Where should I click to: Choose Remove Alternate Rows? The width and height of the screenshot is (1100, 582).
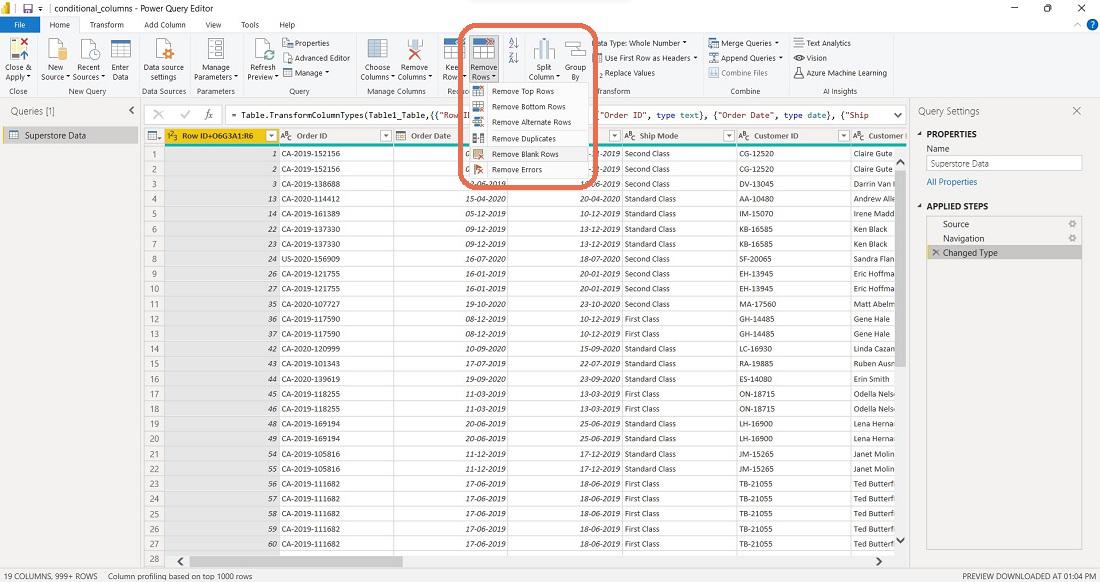(528, 122)
